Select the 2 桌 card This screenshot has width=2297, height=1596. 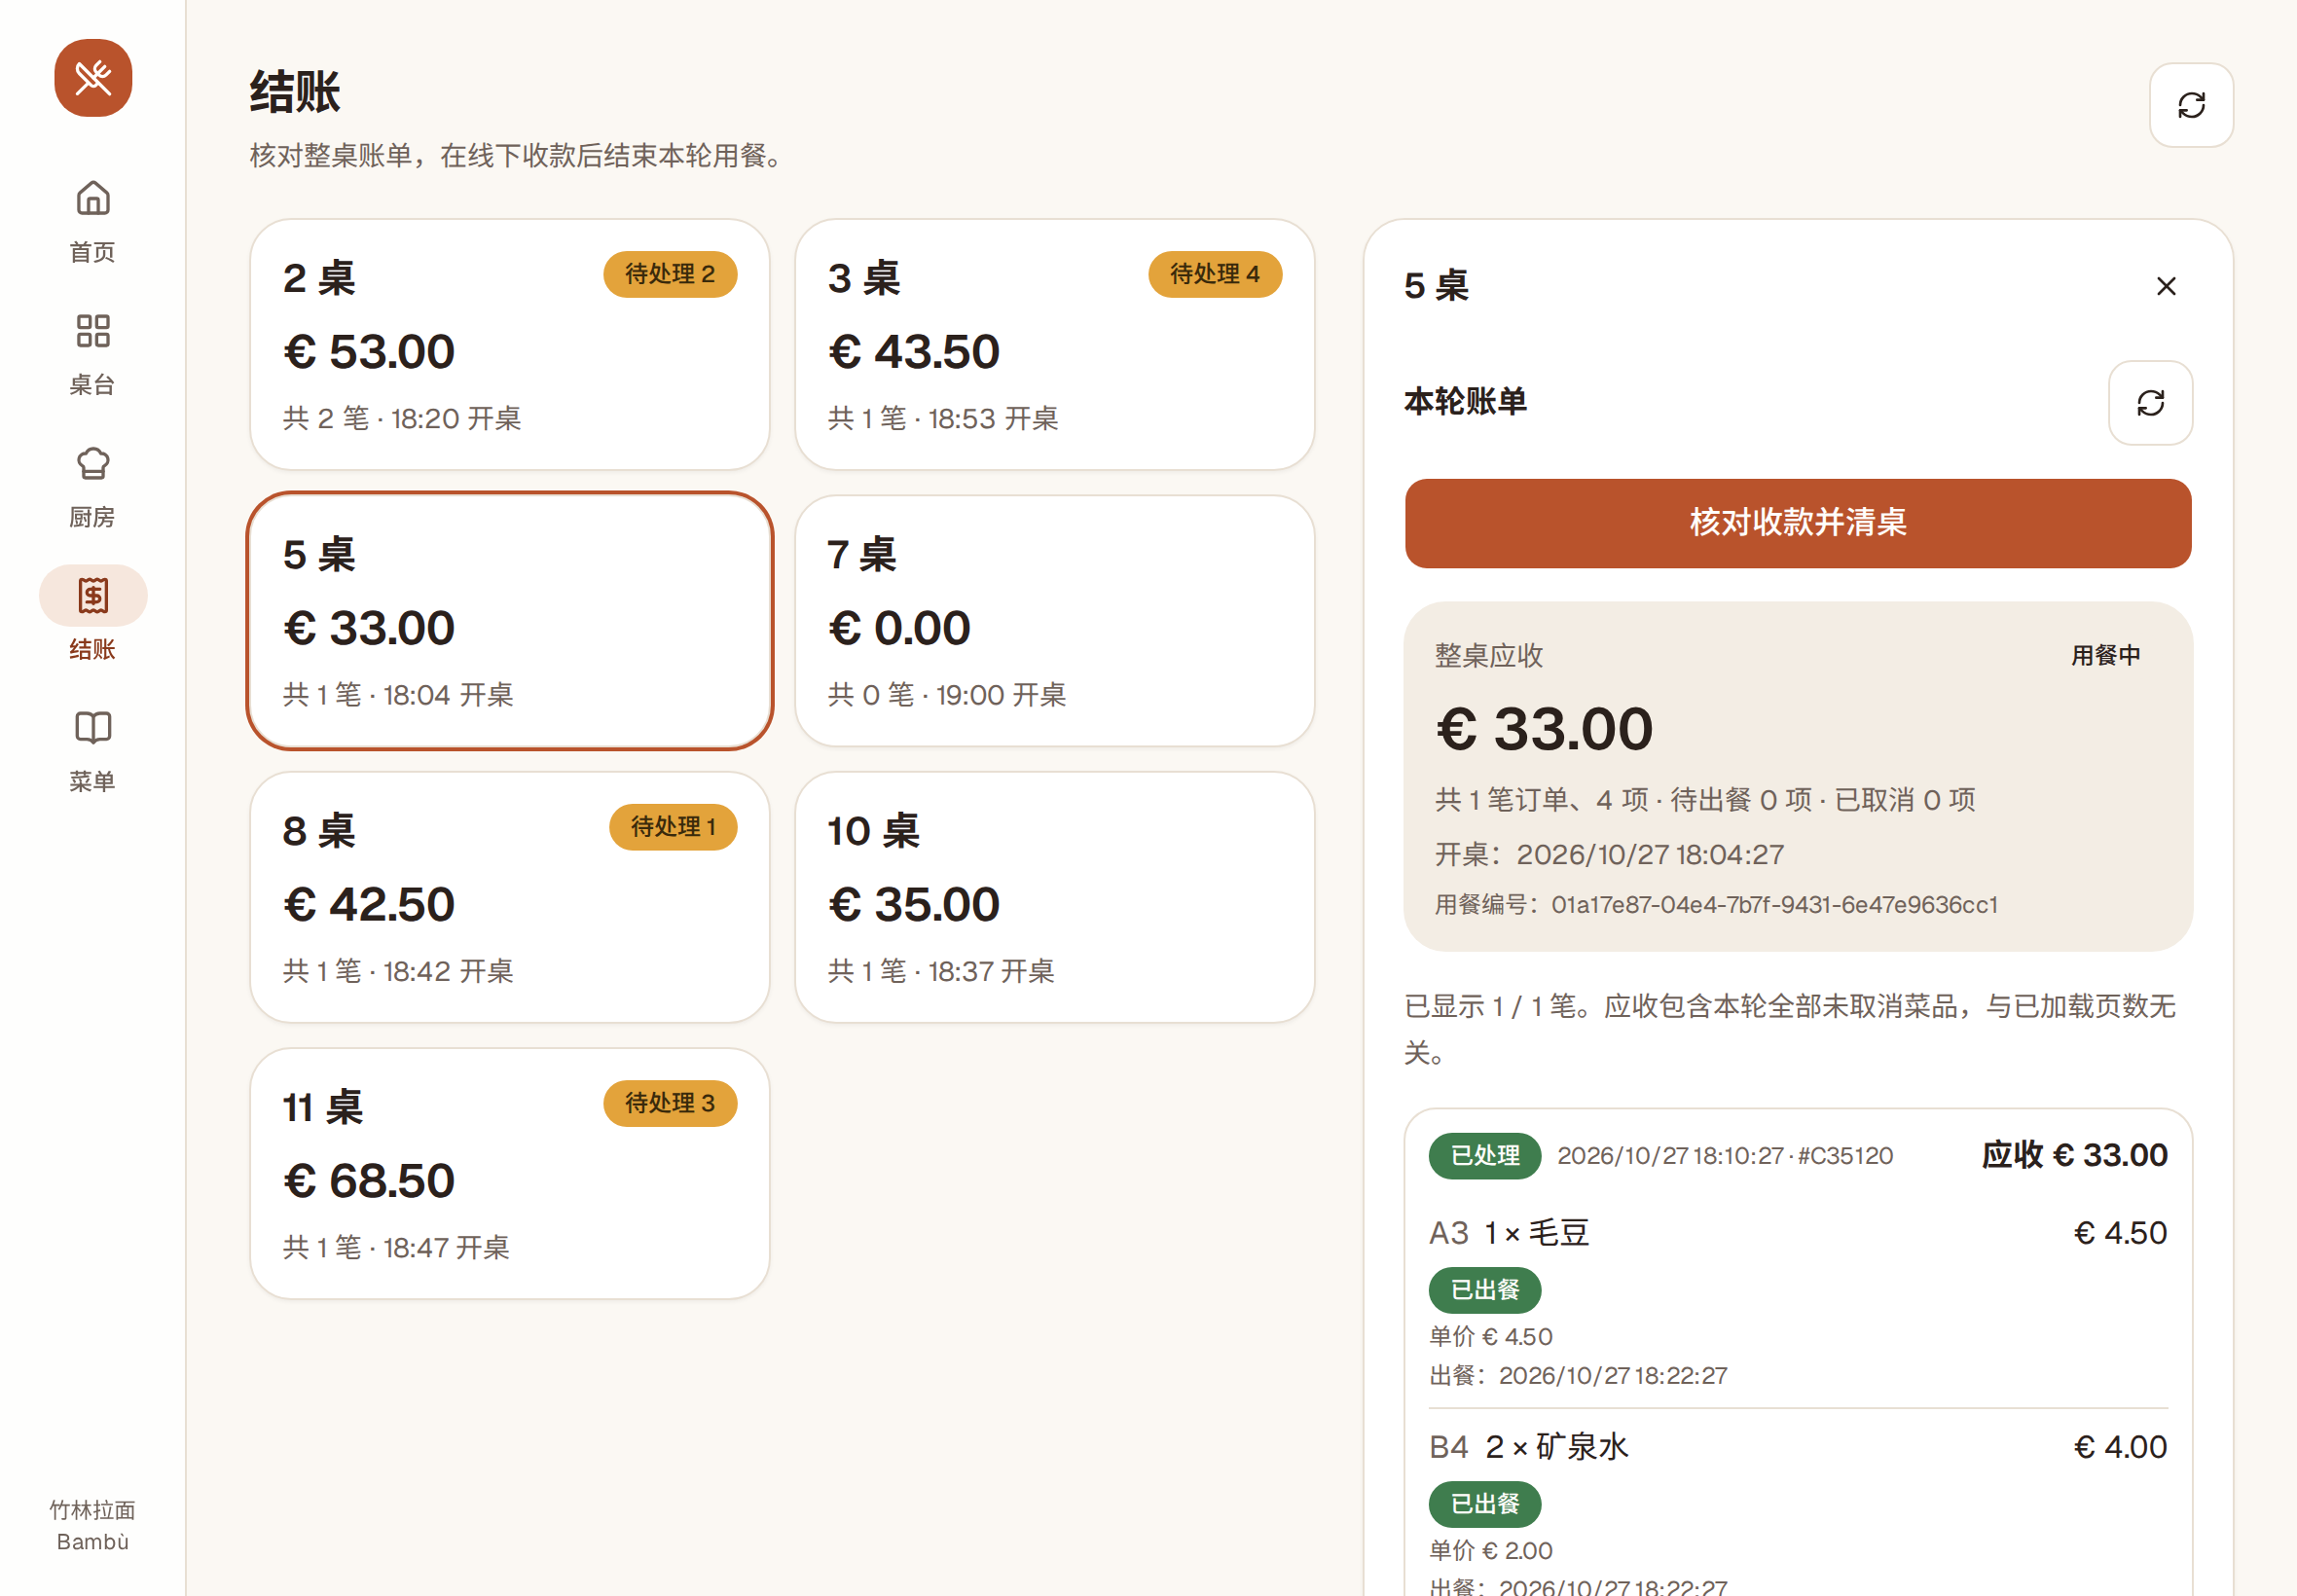point(509,344)
